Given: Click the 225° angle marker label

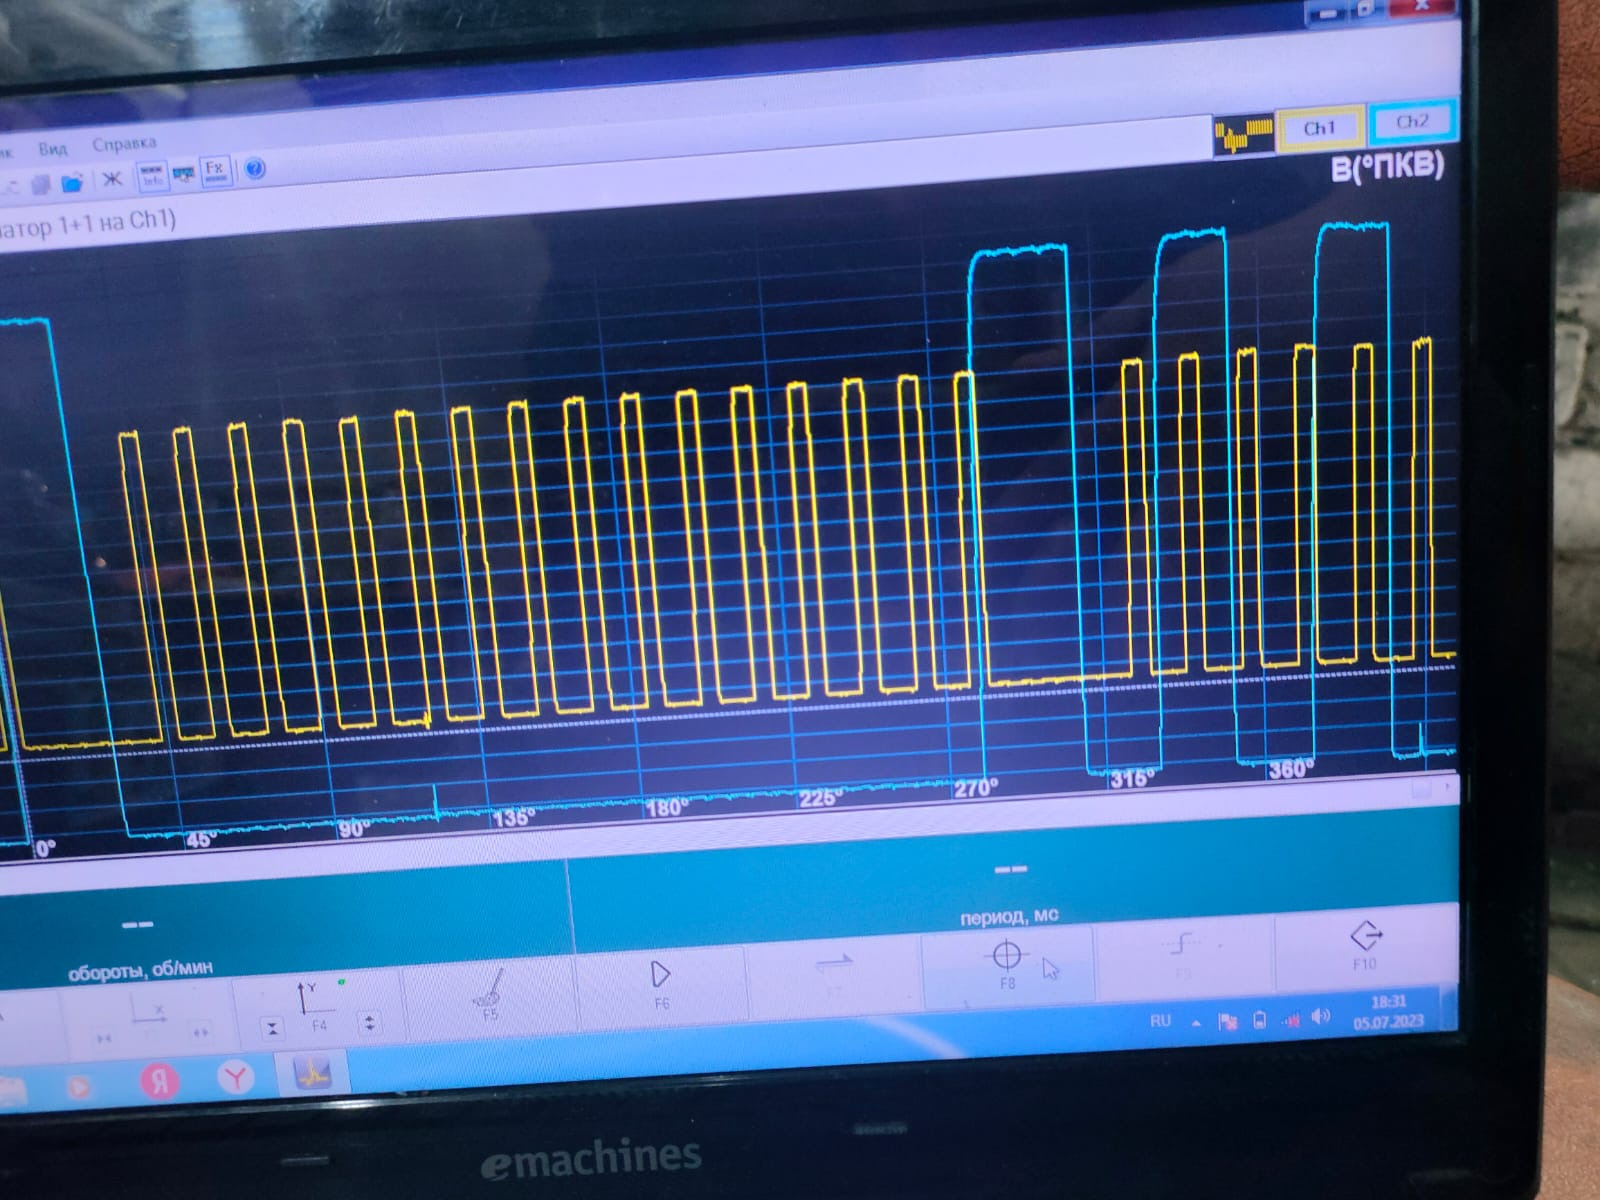Looking at the screenshot, I should [x=820, y=798].
